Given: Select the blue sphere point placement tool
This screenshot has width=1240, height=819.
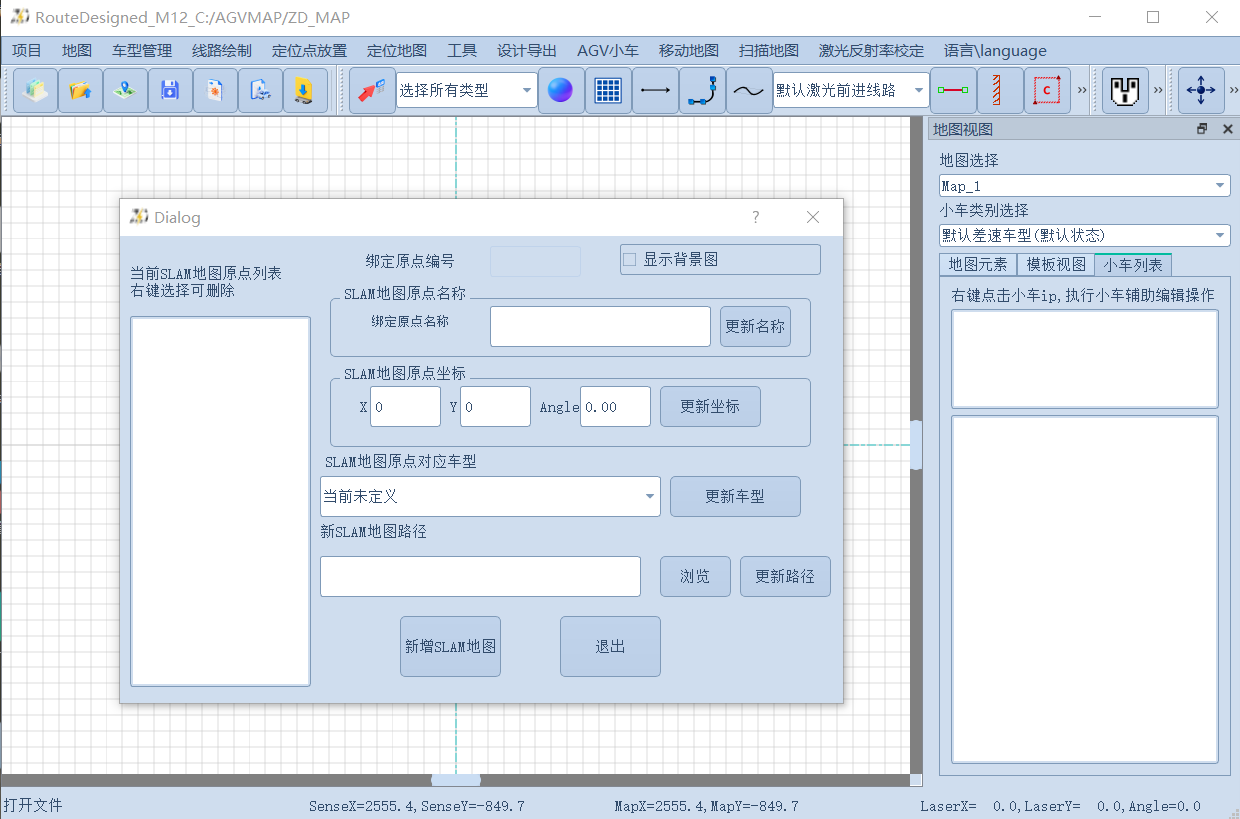Looking at the screenshot, I should pos(560,89).
